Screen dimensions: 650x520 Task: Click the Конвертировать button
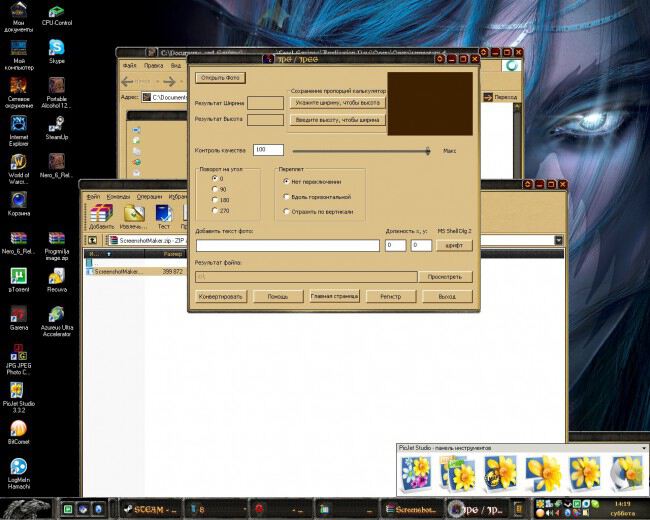point(221,296)
